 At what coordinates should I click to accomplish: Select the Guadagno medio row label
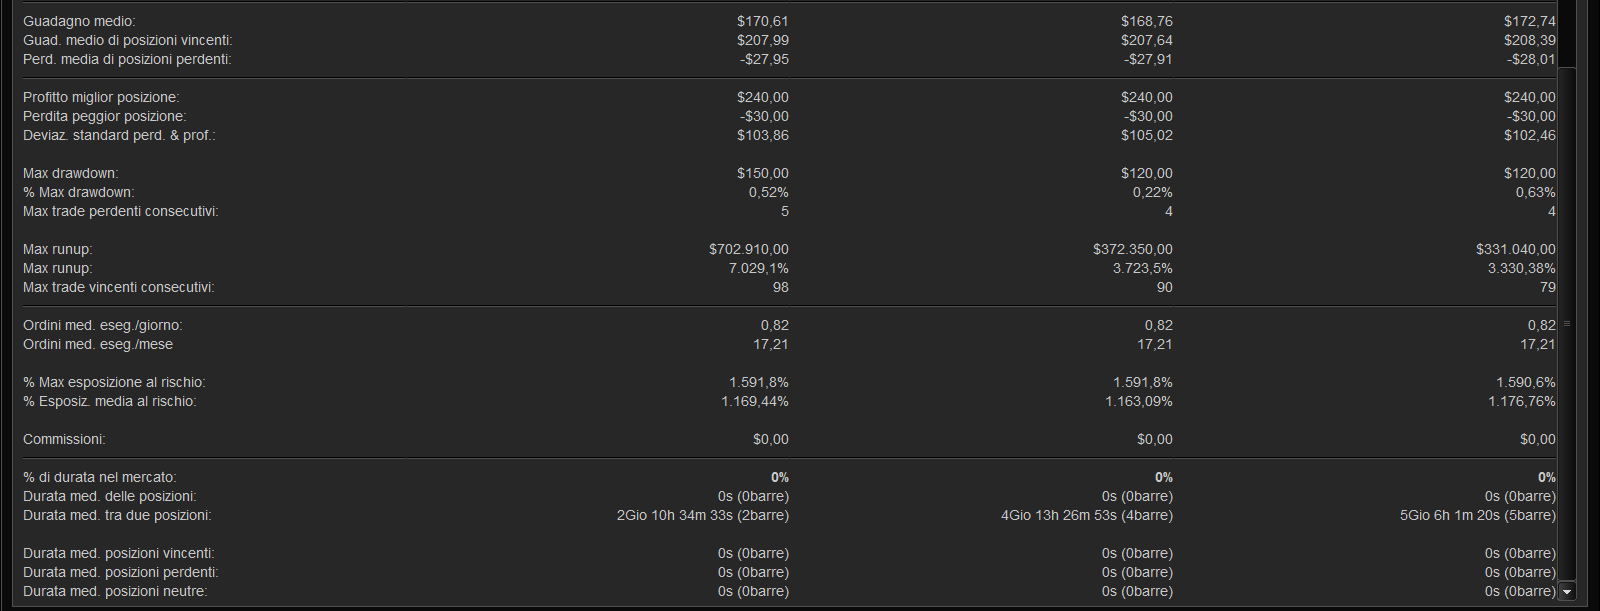click(x=79, y=21)
